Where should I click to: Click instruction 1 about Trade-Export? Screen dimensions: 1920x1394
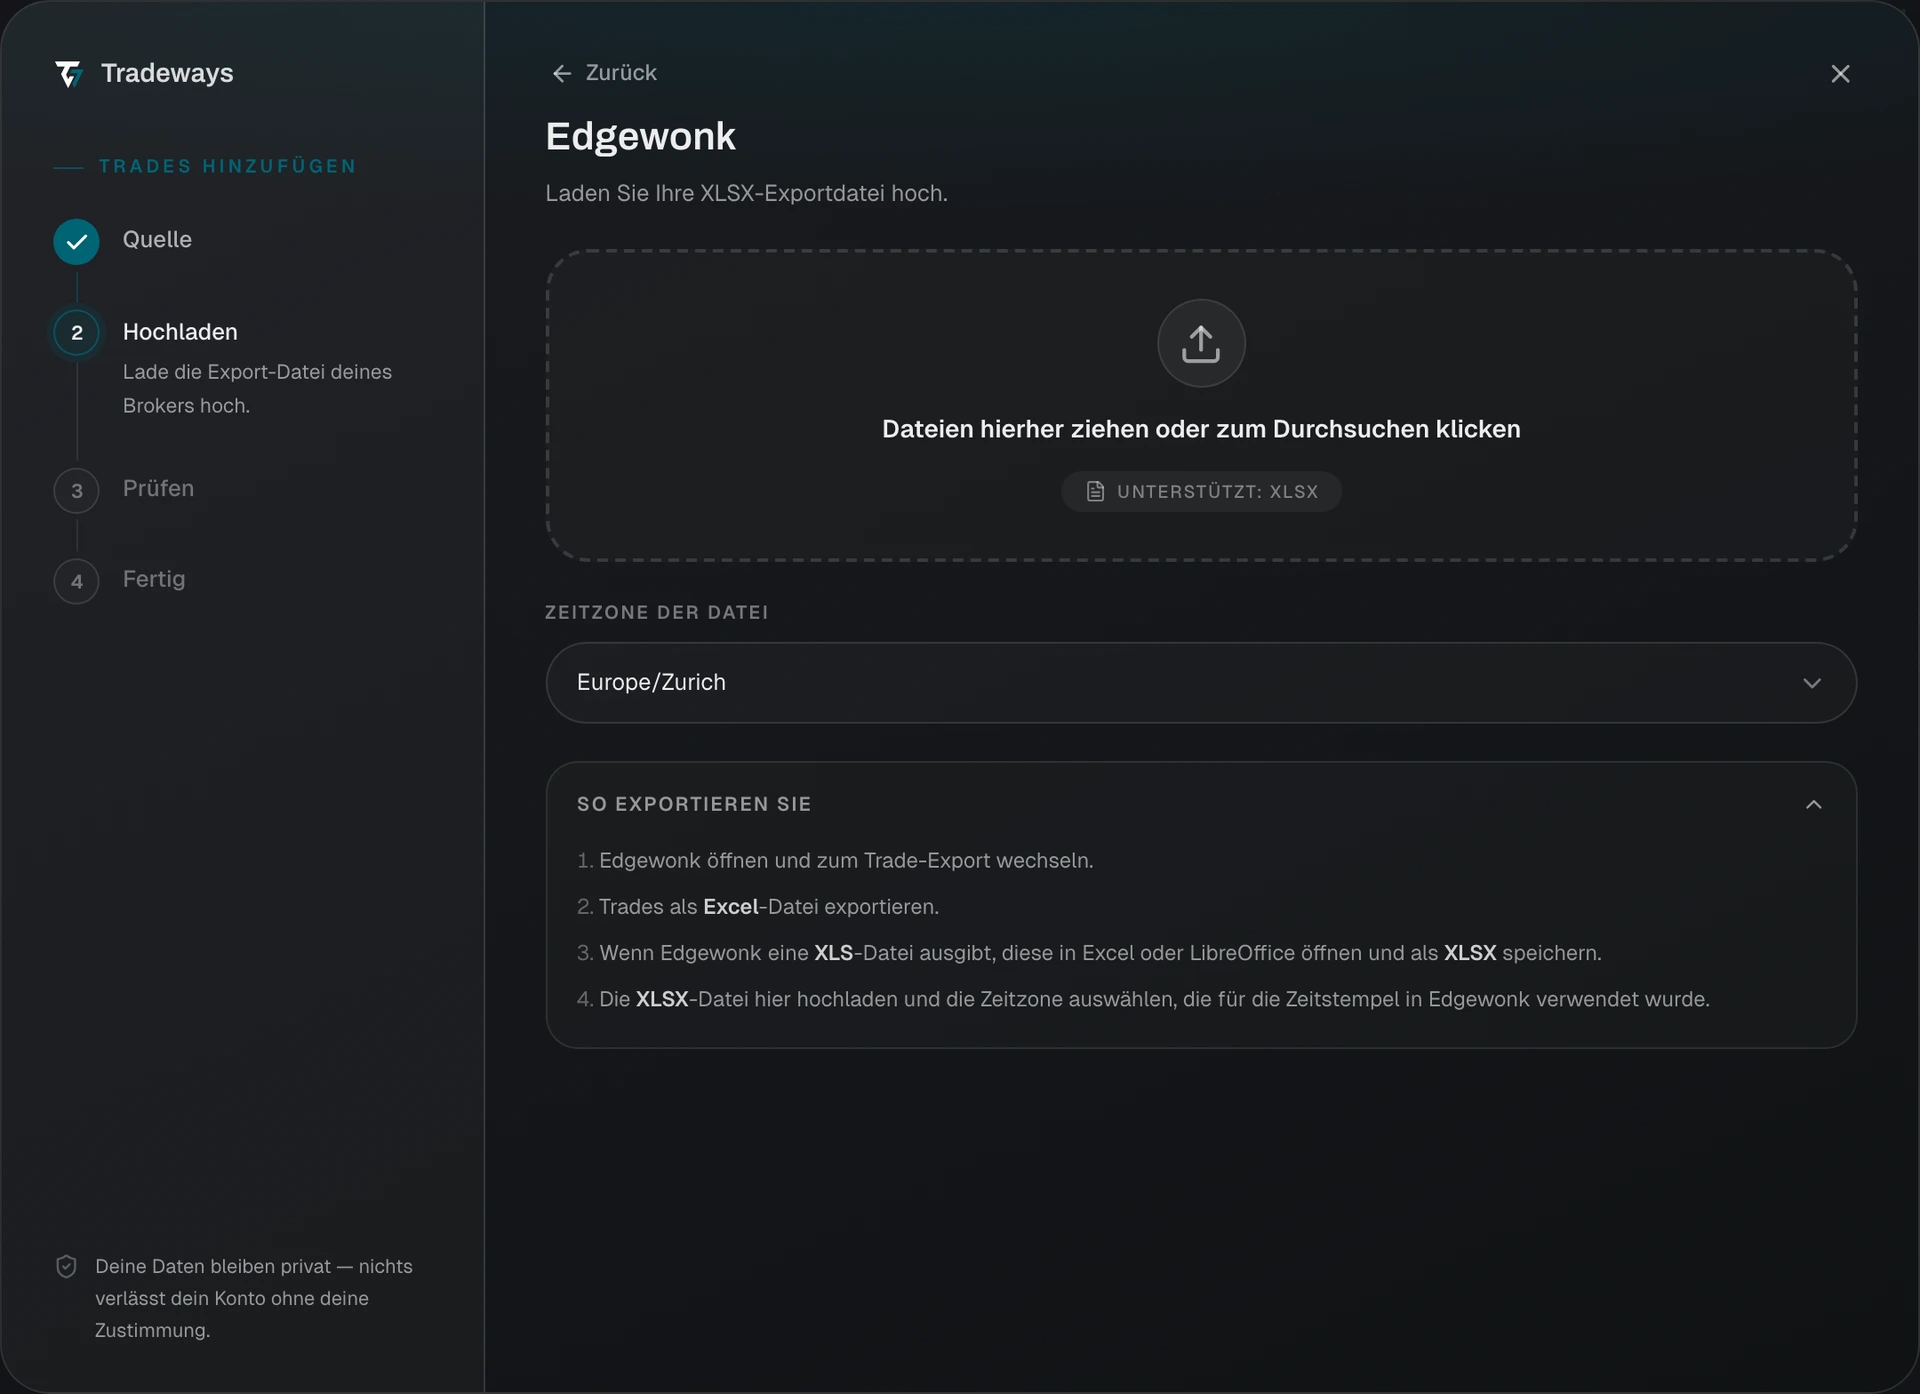click(x=835, y=861)
